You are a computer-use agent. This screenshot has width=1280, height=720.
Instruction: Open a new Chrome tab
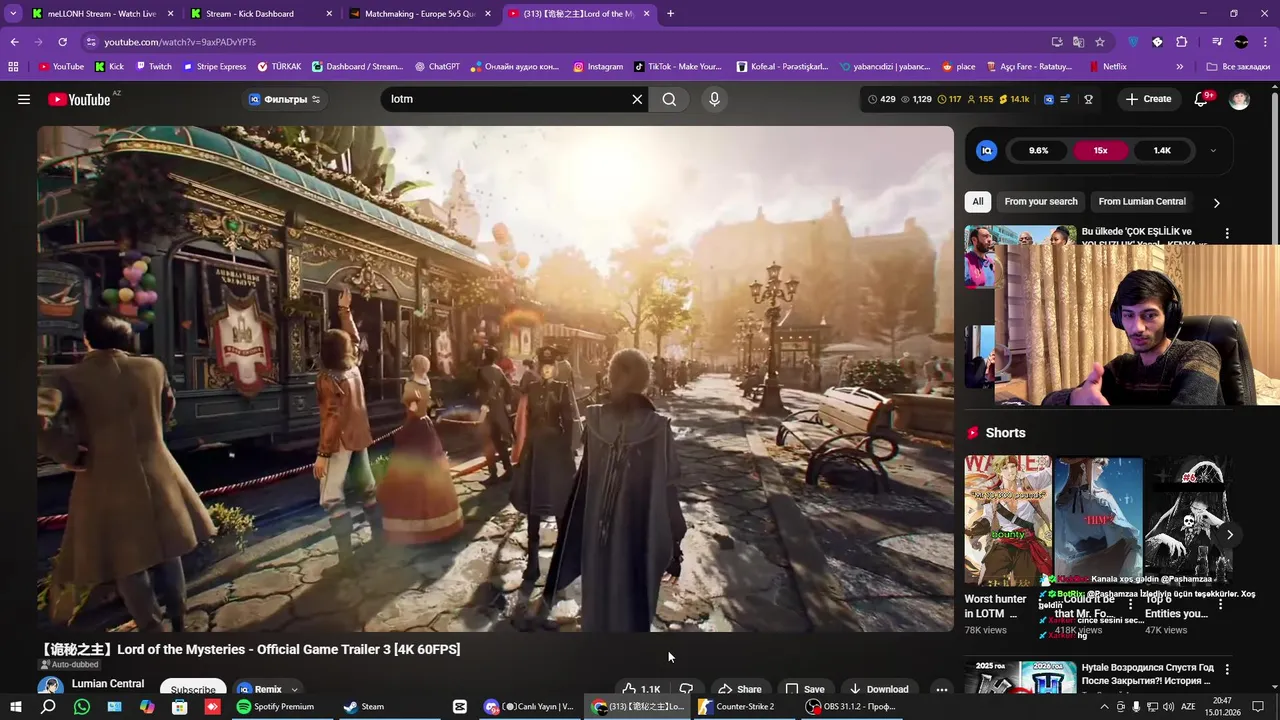coord(670,14)
